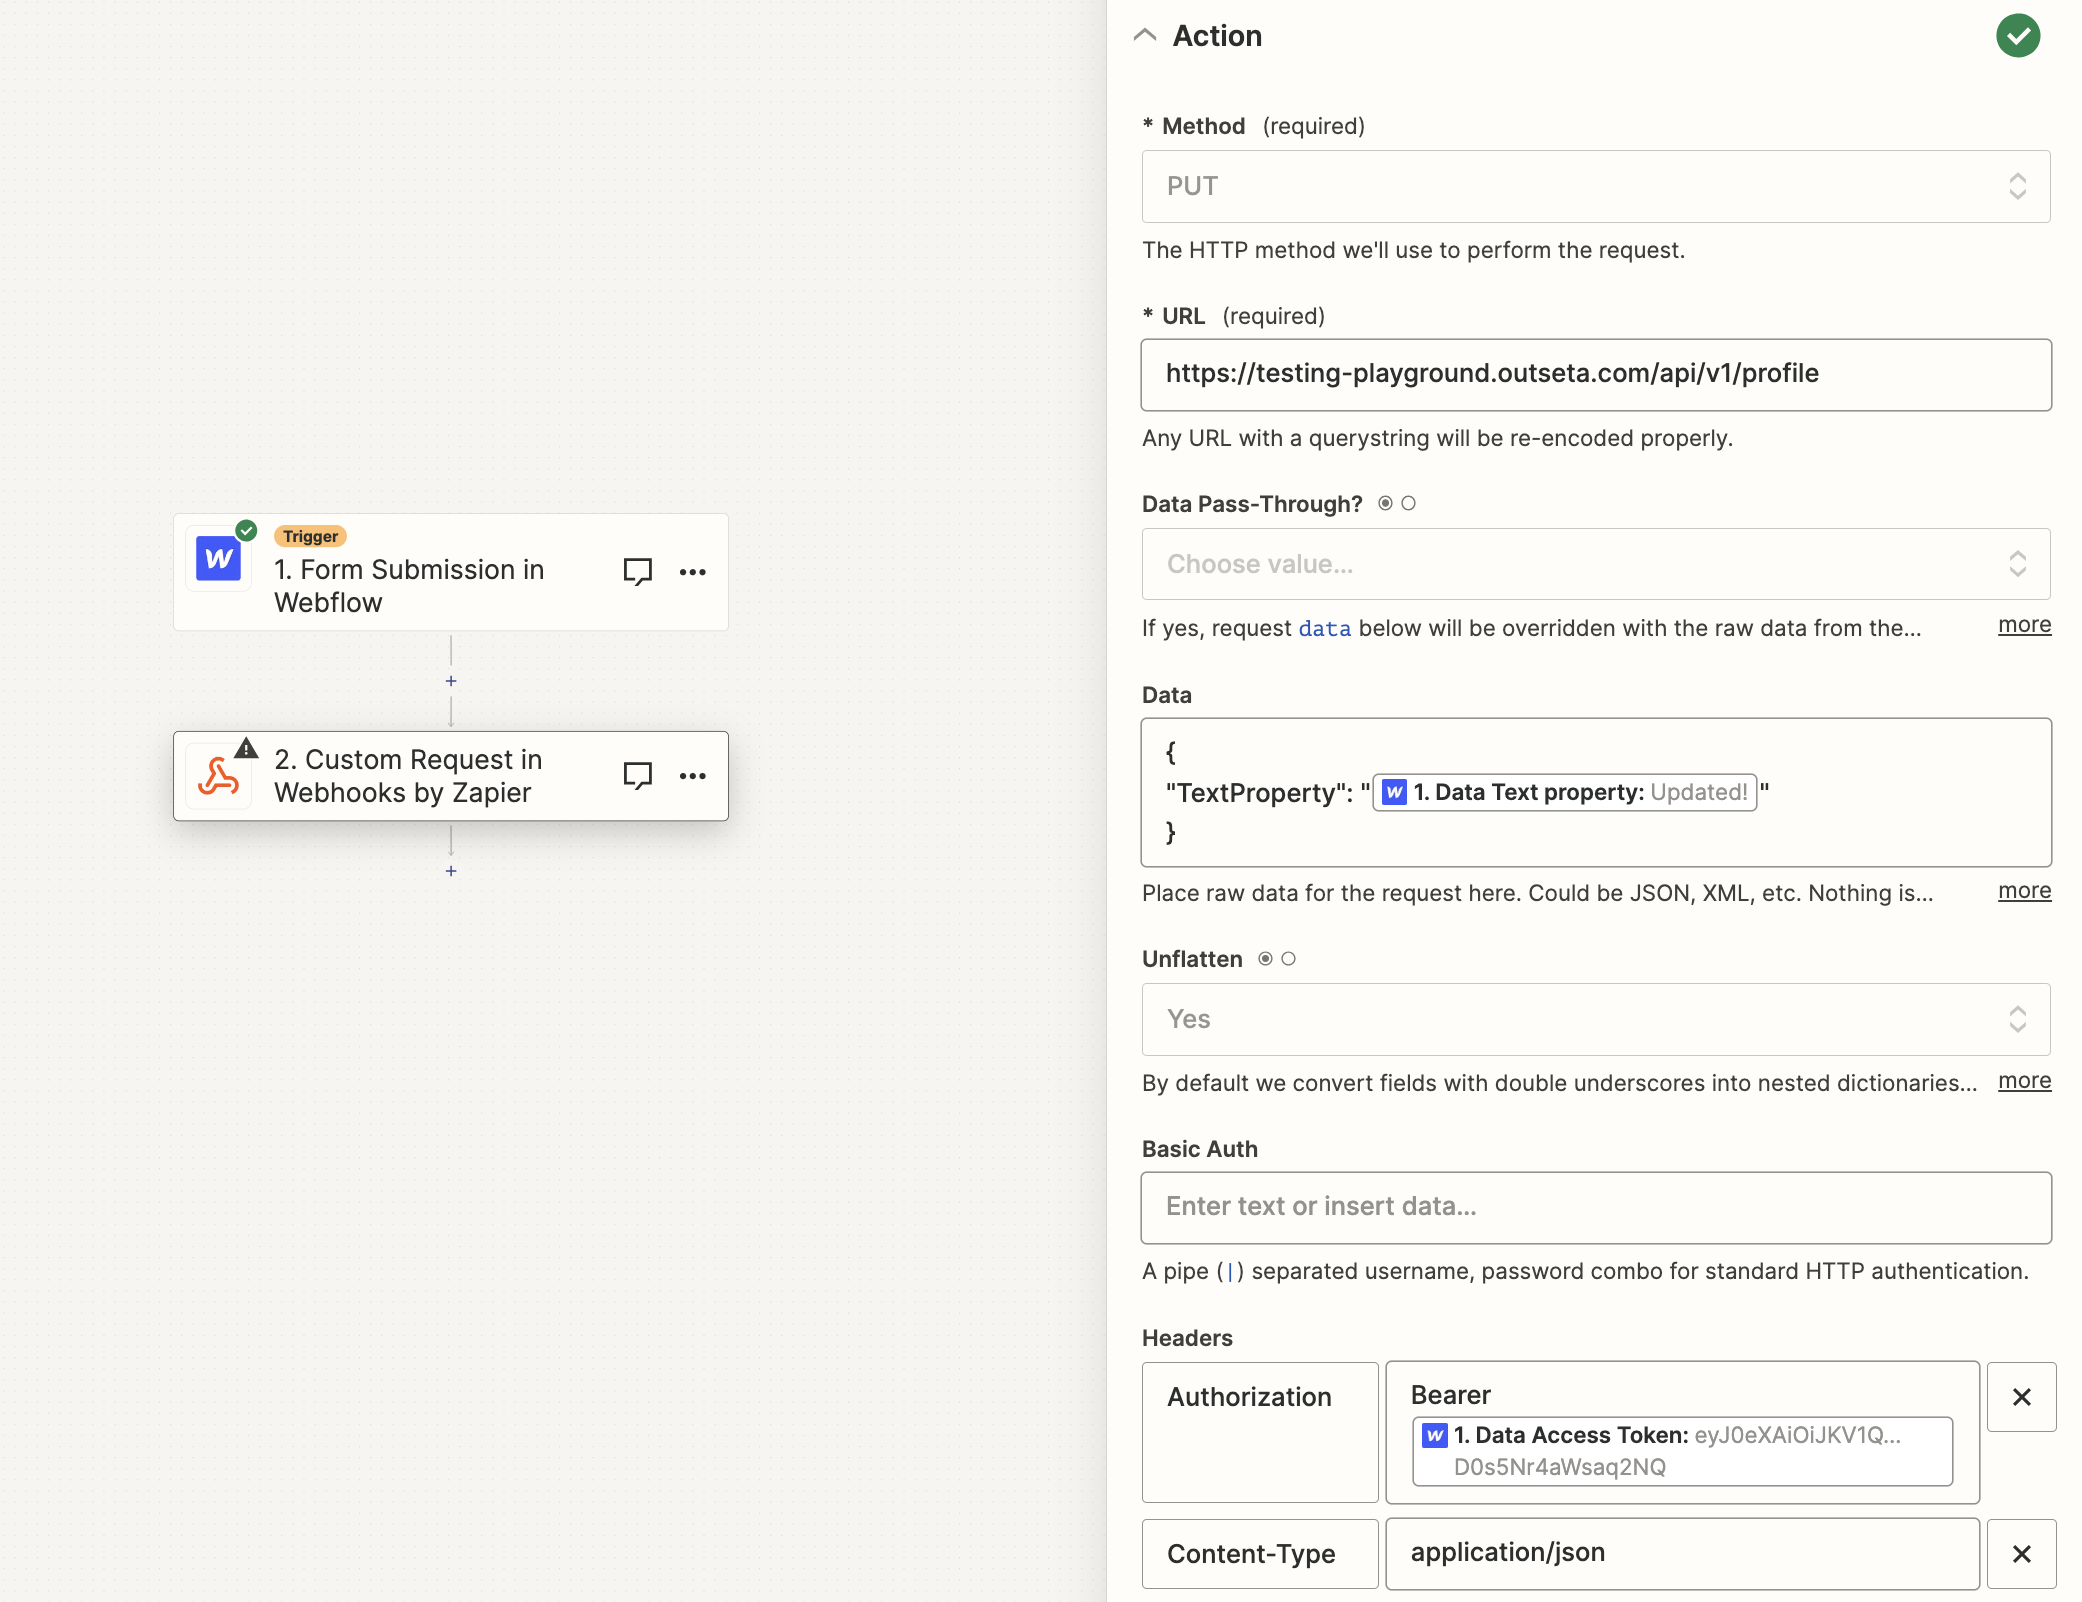Click the 'data' code word in help text
The image size is (2082, 1602).
coord(1324,628)
